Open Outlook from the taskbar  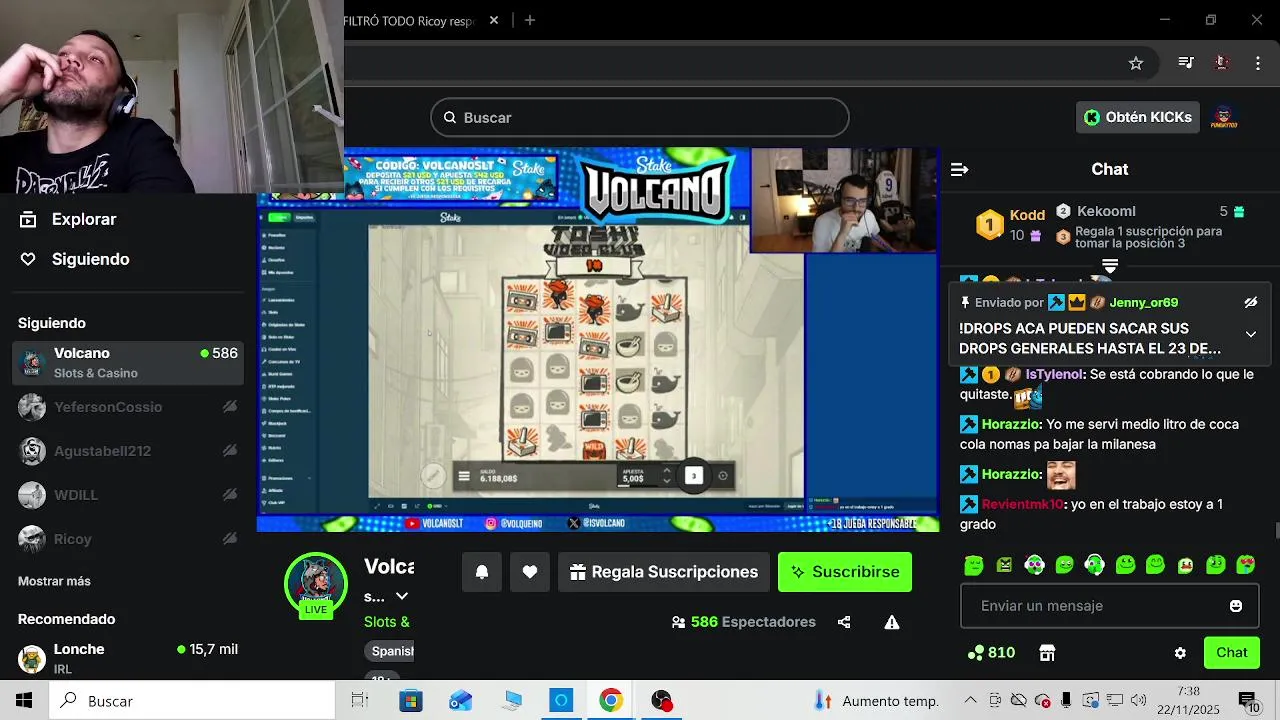461,701
